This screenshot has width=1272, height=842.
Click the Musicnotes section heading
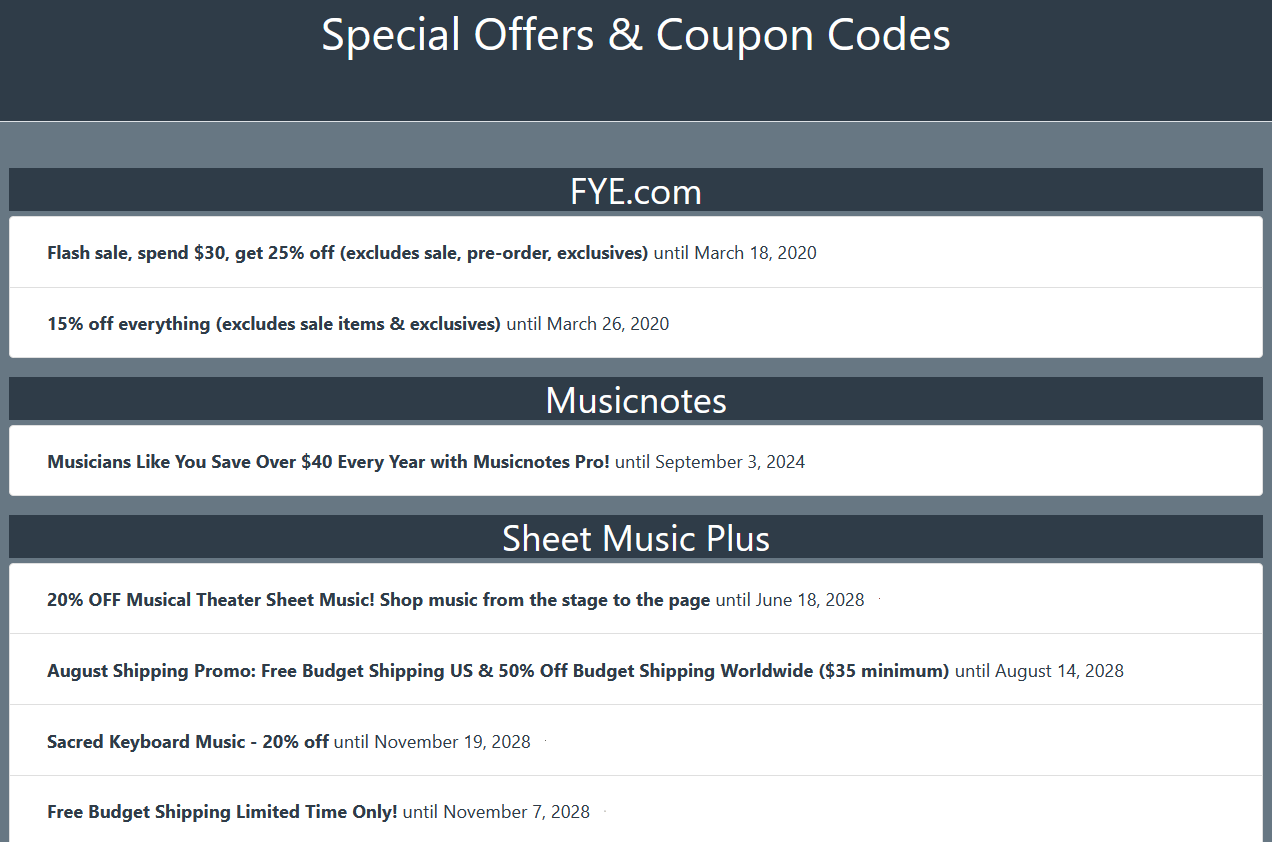click(x=636, y=400)
